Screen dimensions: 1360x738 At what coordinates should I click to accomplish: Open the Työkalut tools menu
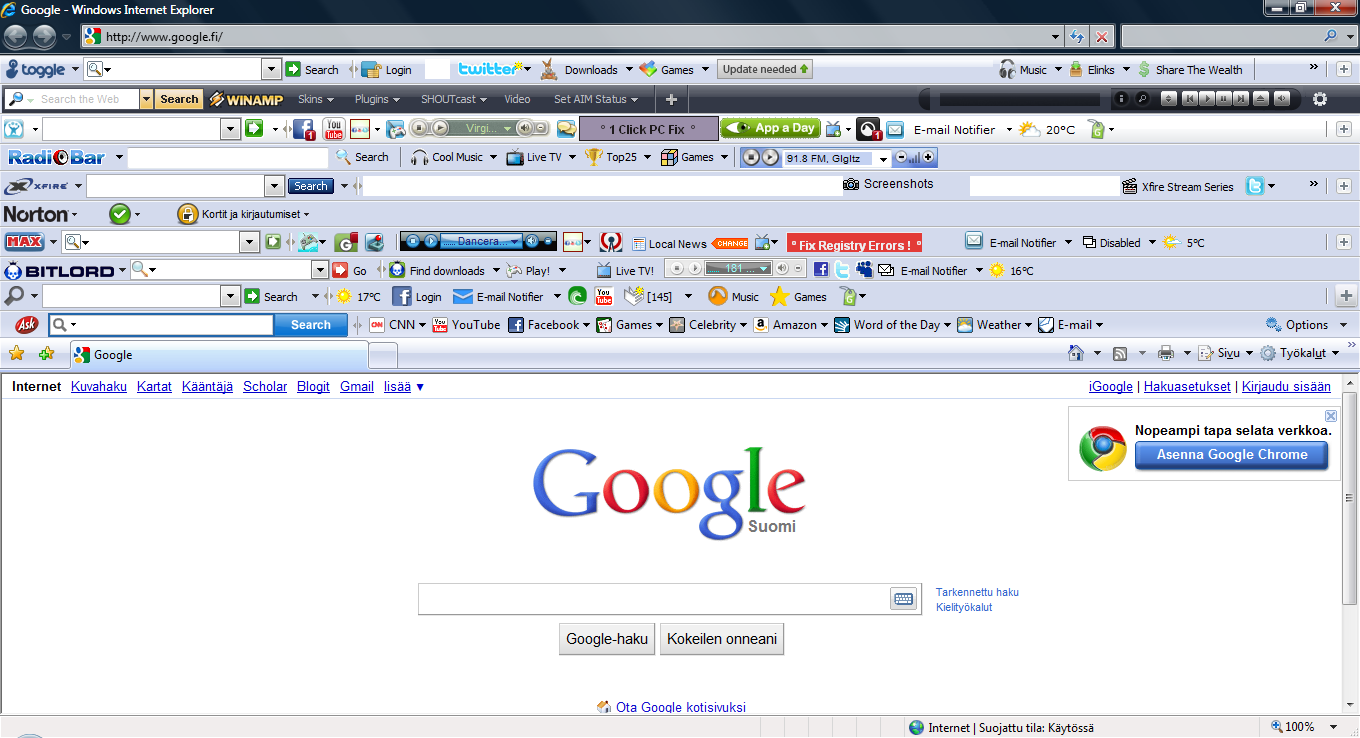point(1299,353)
